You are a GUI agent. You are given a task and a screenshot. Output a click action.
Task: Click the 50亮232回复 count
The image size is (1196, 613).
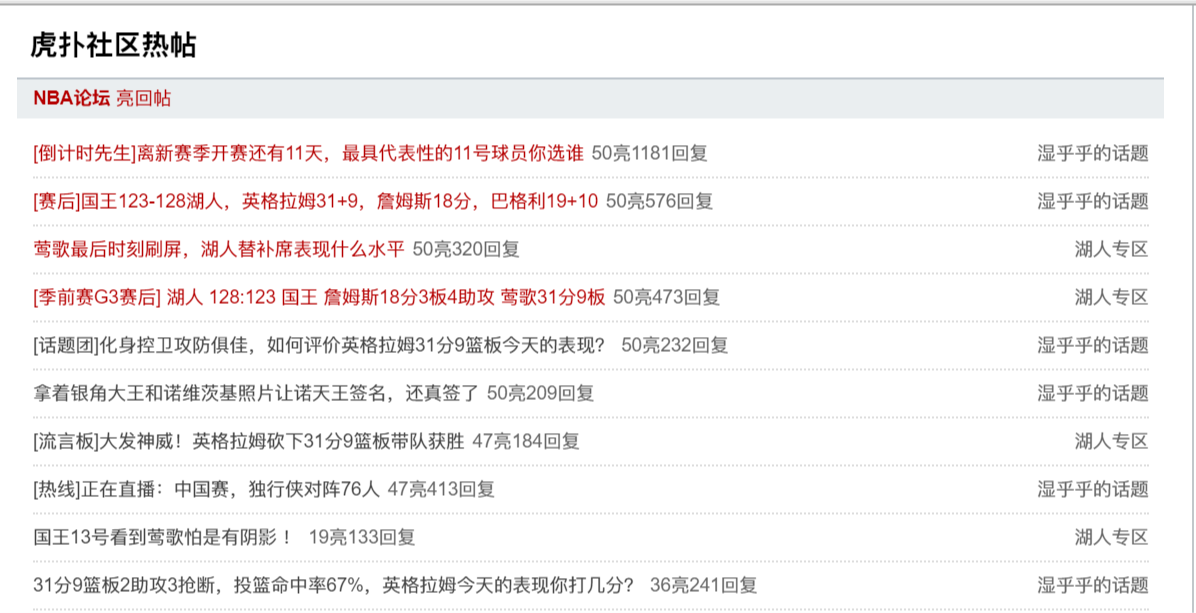675,345
